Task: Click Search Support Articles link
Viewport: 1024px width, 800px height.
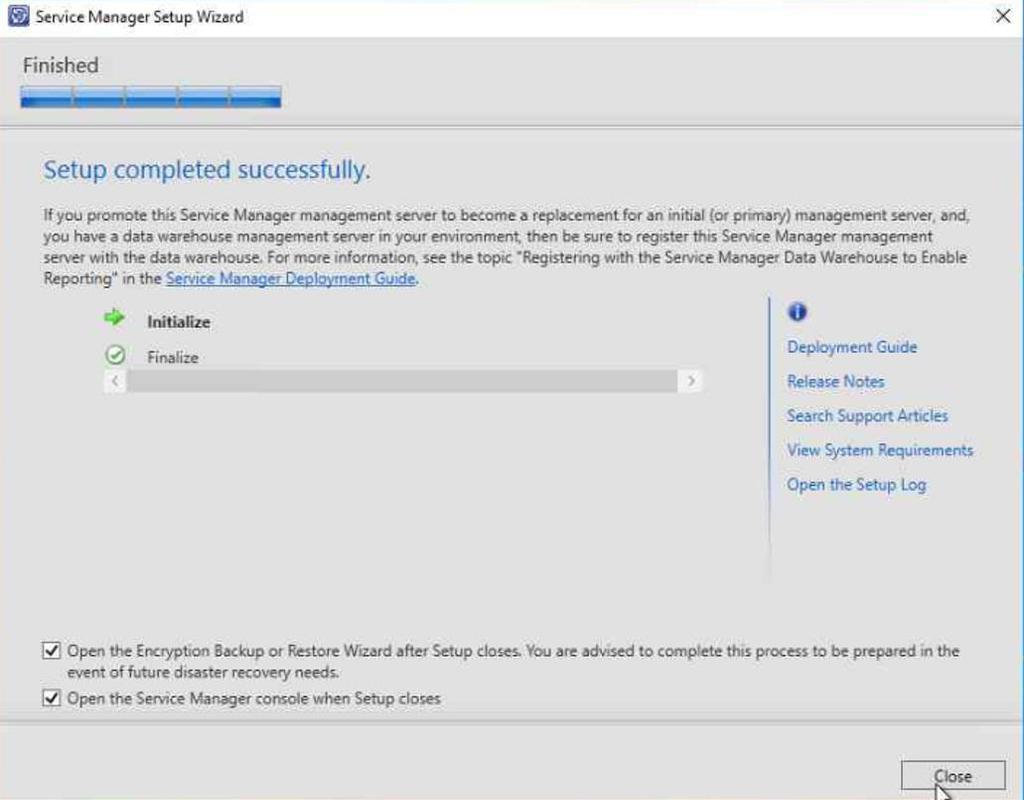Action: coord(867,416)
